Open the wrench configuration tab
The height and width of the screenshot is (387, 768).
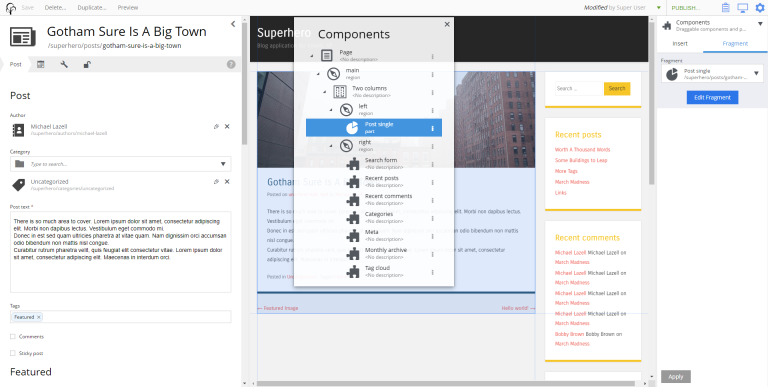64,64
